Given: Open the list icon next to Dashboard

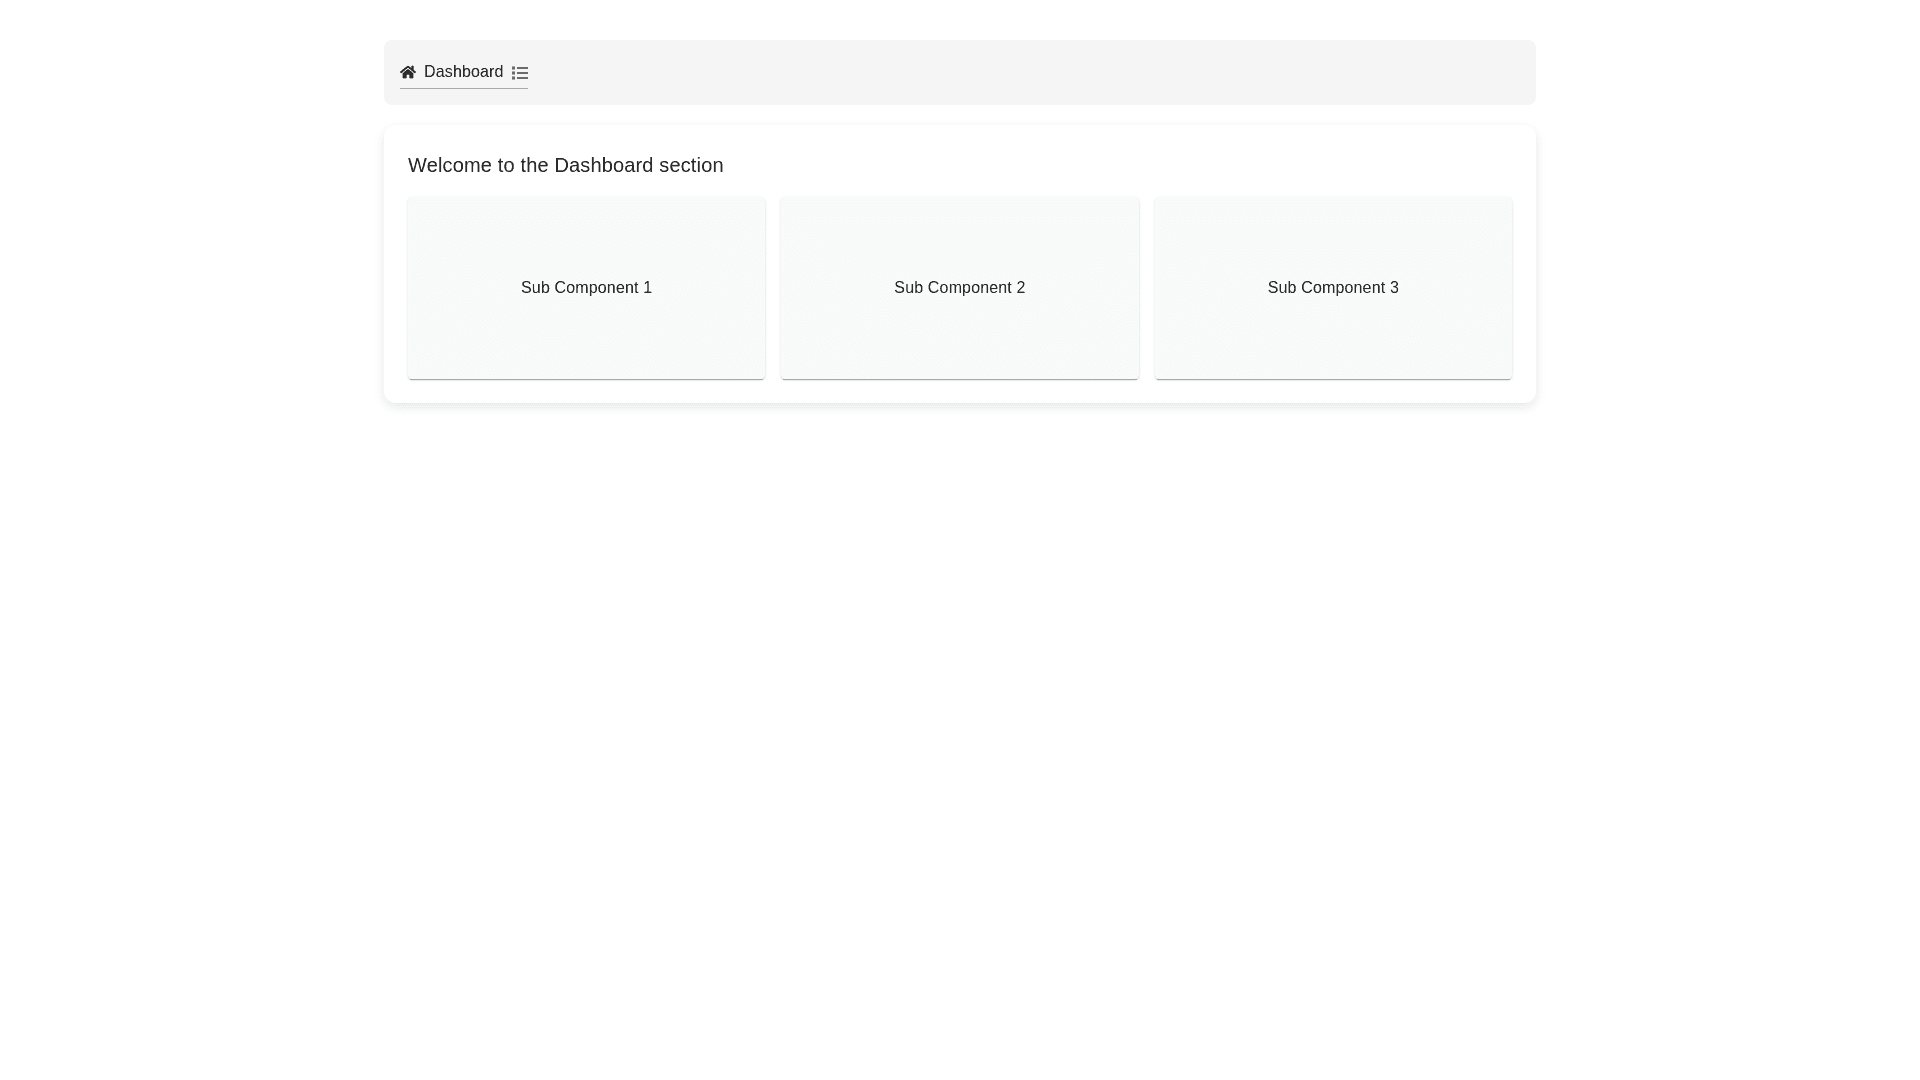Looking at the screenshot, I should [x=519, y=73].
